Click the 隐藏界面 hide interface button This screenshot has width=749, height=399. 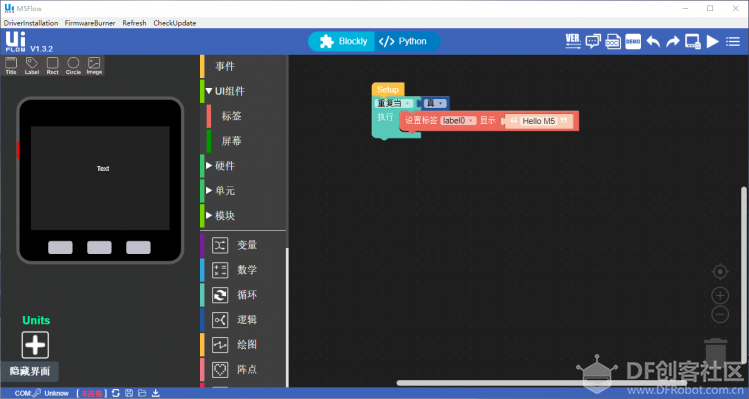pos(30,371)
